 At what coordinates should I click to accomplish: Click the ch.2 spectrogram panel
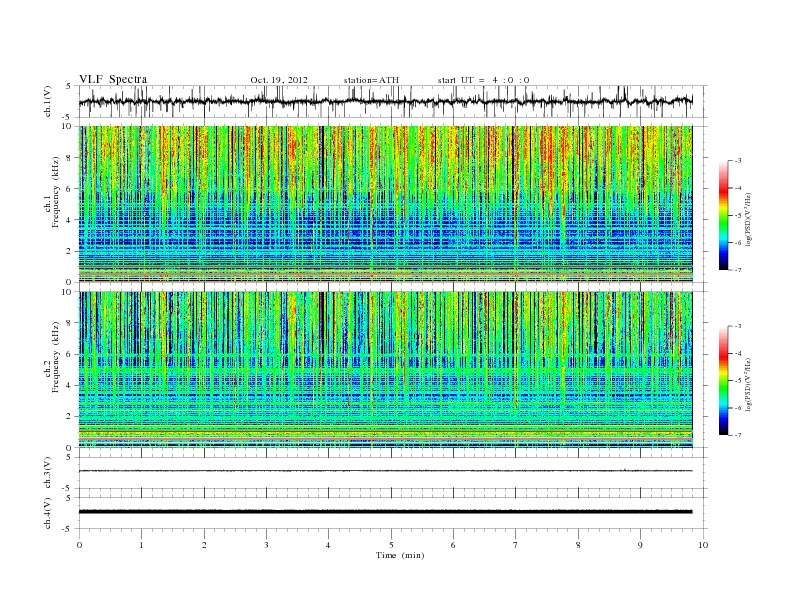(386, 370)
